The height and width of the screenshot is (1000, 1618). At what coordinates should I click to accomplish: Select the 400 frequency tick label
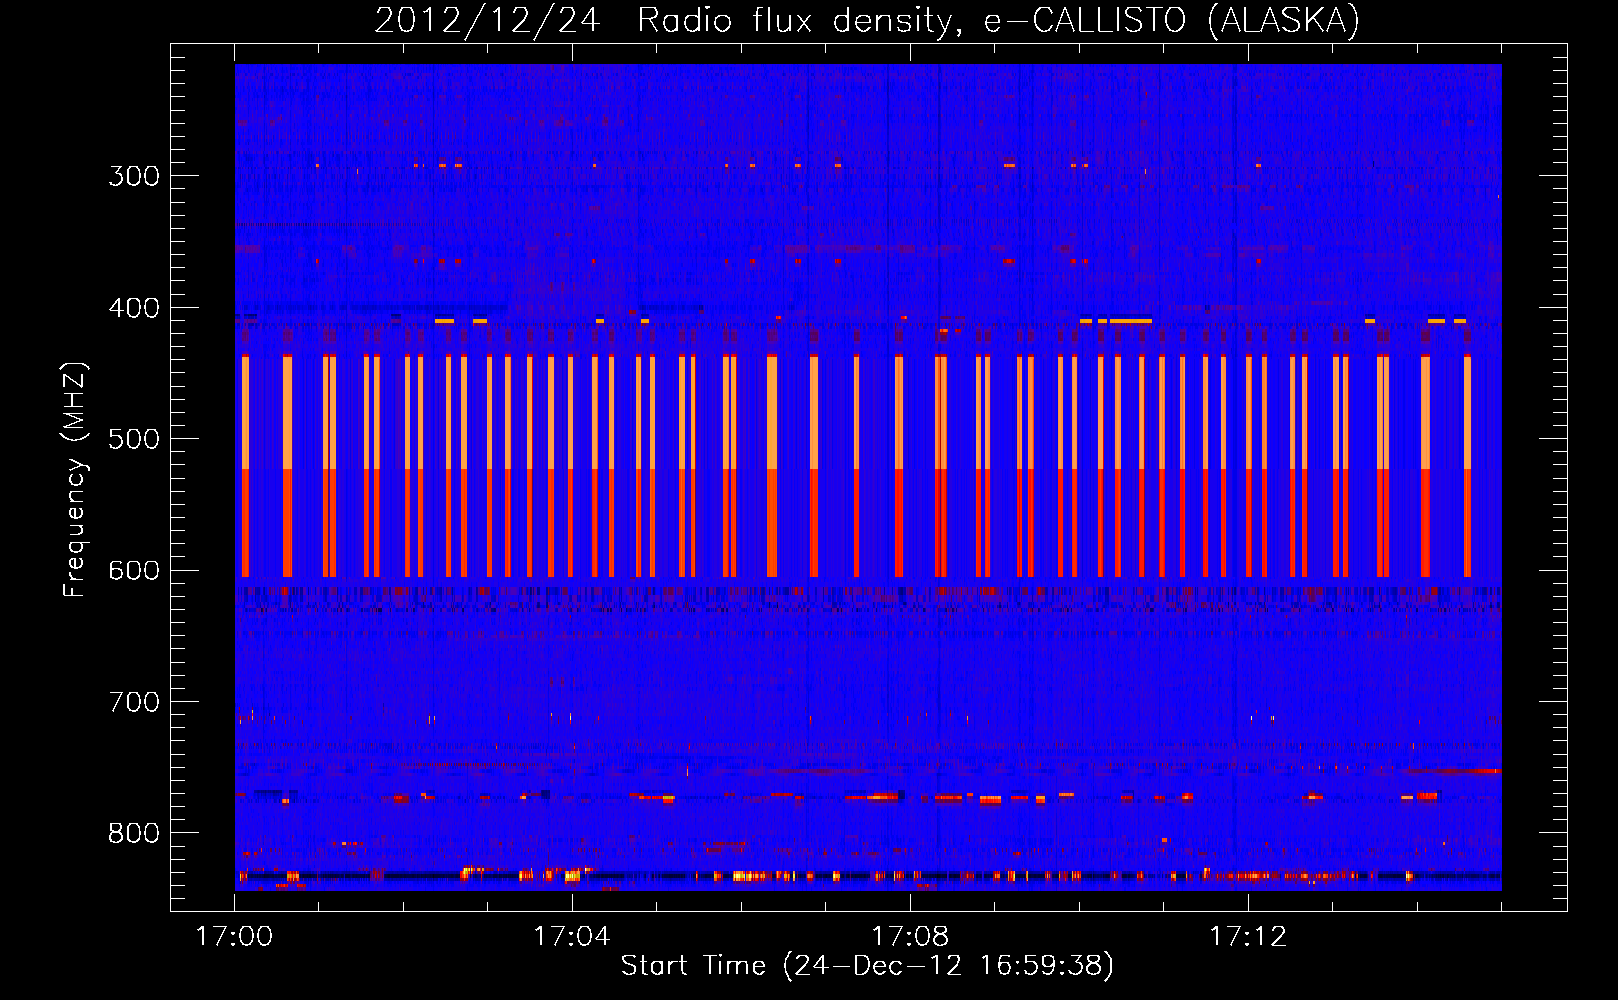(x=134, y=308)
